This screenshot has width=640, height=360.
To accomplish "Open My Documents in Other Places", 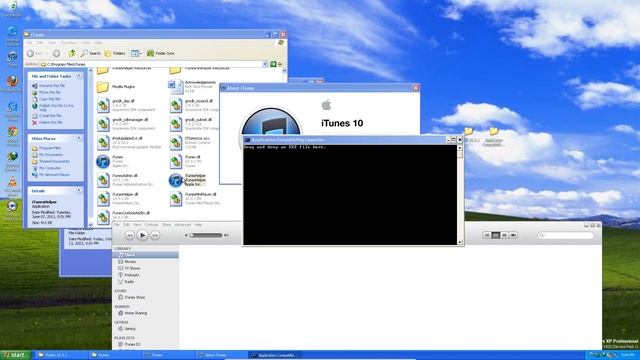I will pos(48,155).
